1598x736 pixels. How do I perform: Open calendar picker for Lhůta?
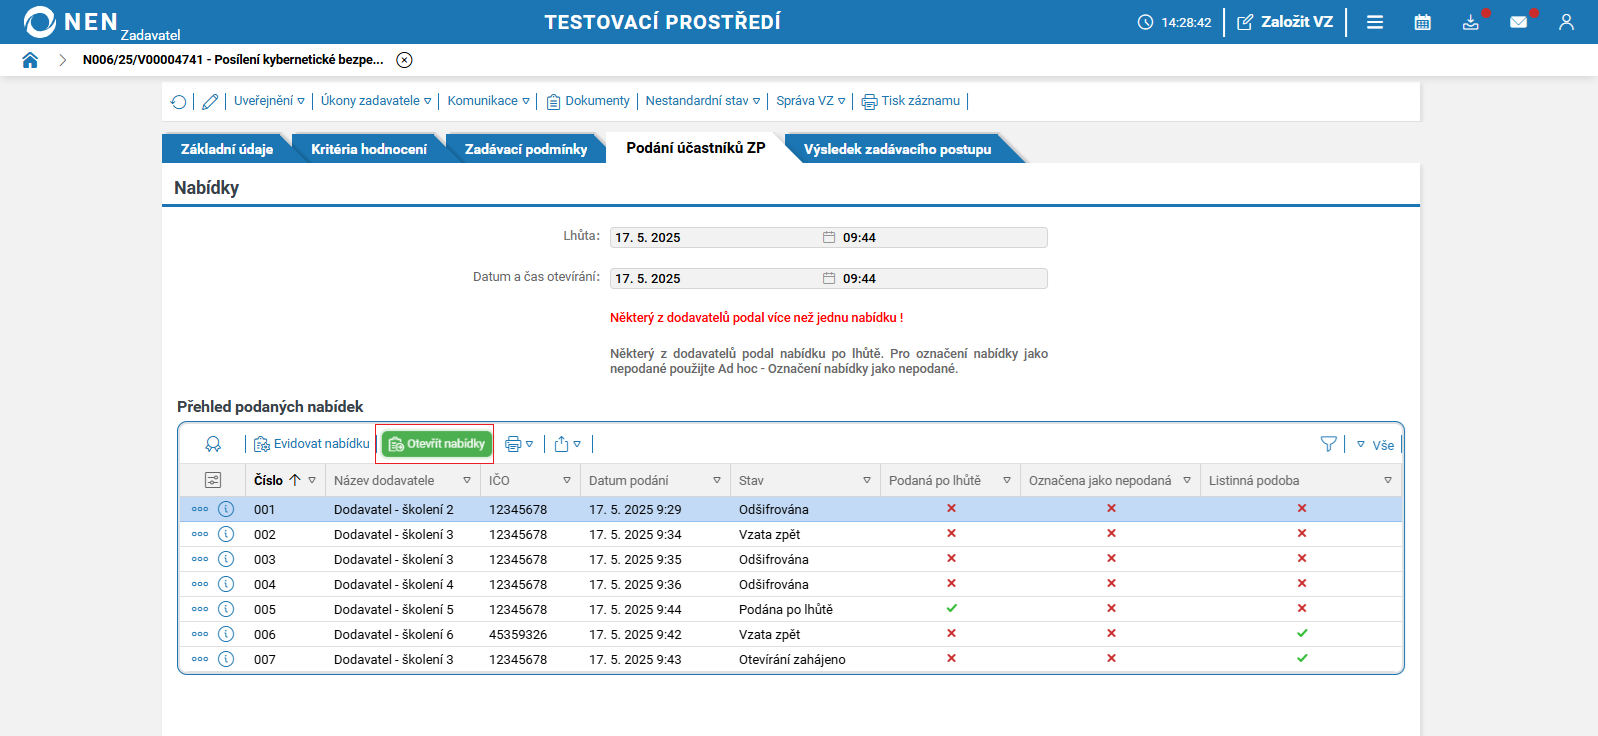[829, 237]
